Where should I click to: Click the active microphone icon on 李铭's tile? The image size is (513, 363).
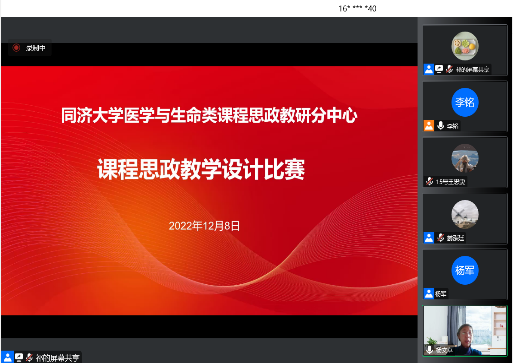pos(440,125)
